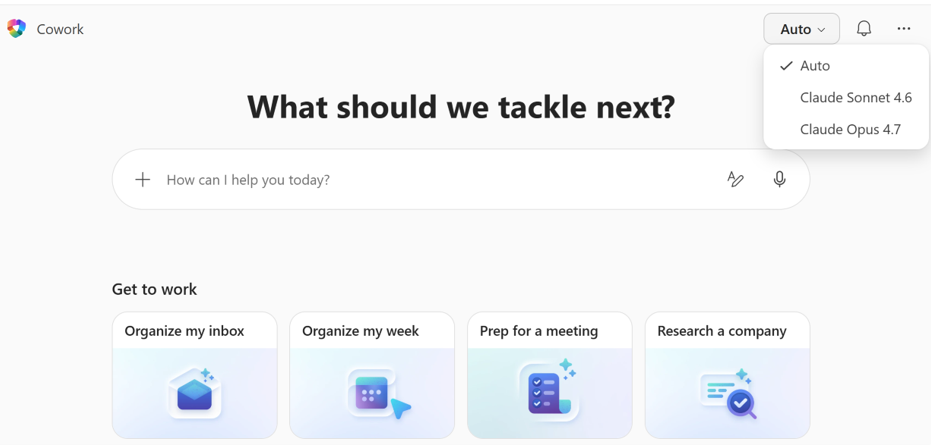Open the Organize my week card
This screenshot has width=931, height=445.
tap(372, 375)
